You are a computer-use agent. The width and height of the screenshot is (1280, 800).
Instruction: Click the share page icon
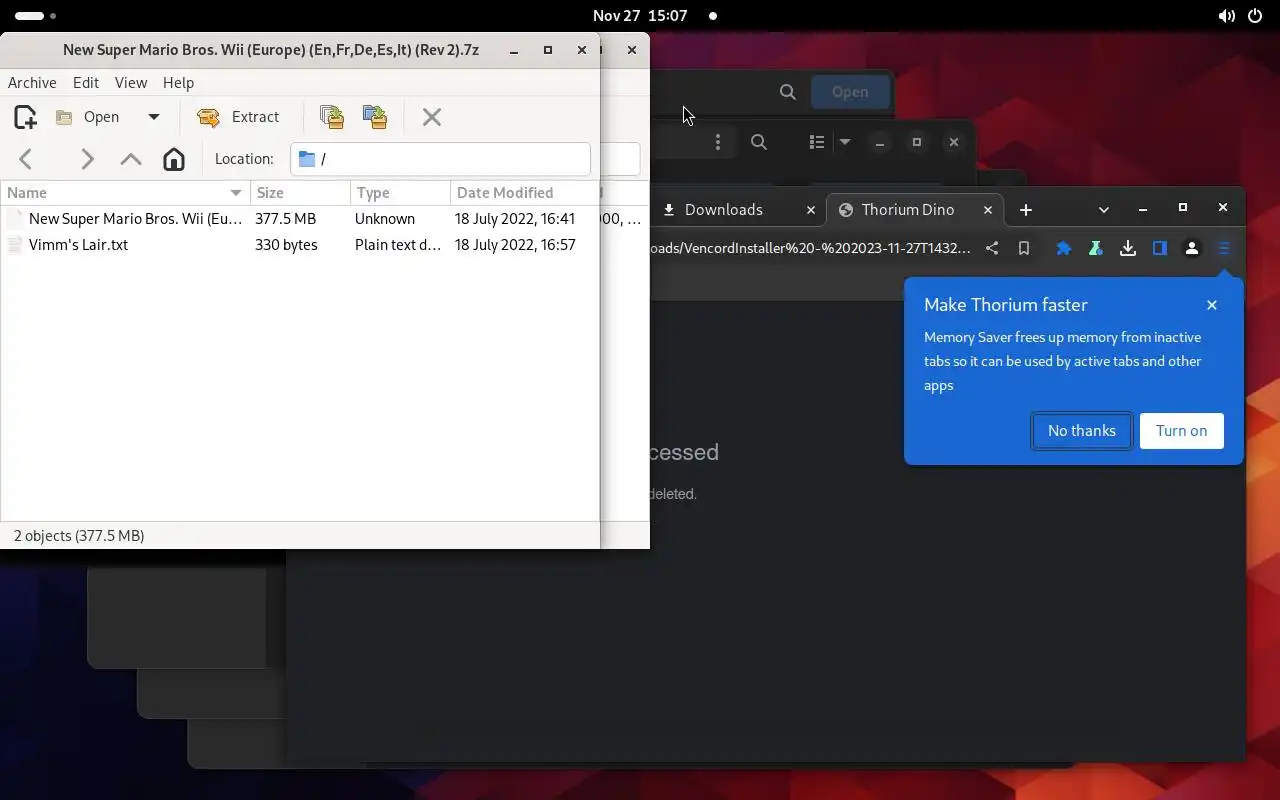pos(992,249)
